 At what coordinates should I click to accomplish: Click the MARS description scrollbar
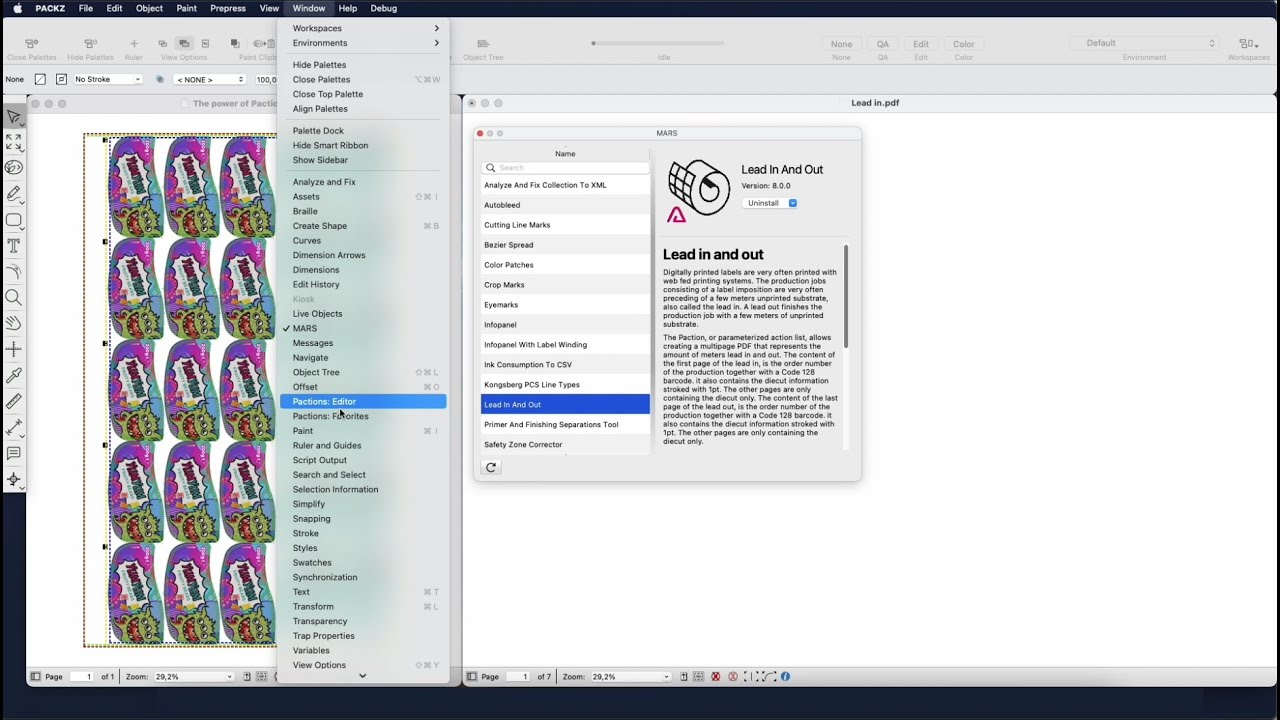846,296
